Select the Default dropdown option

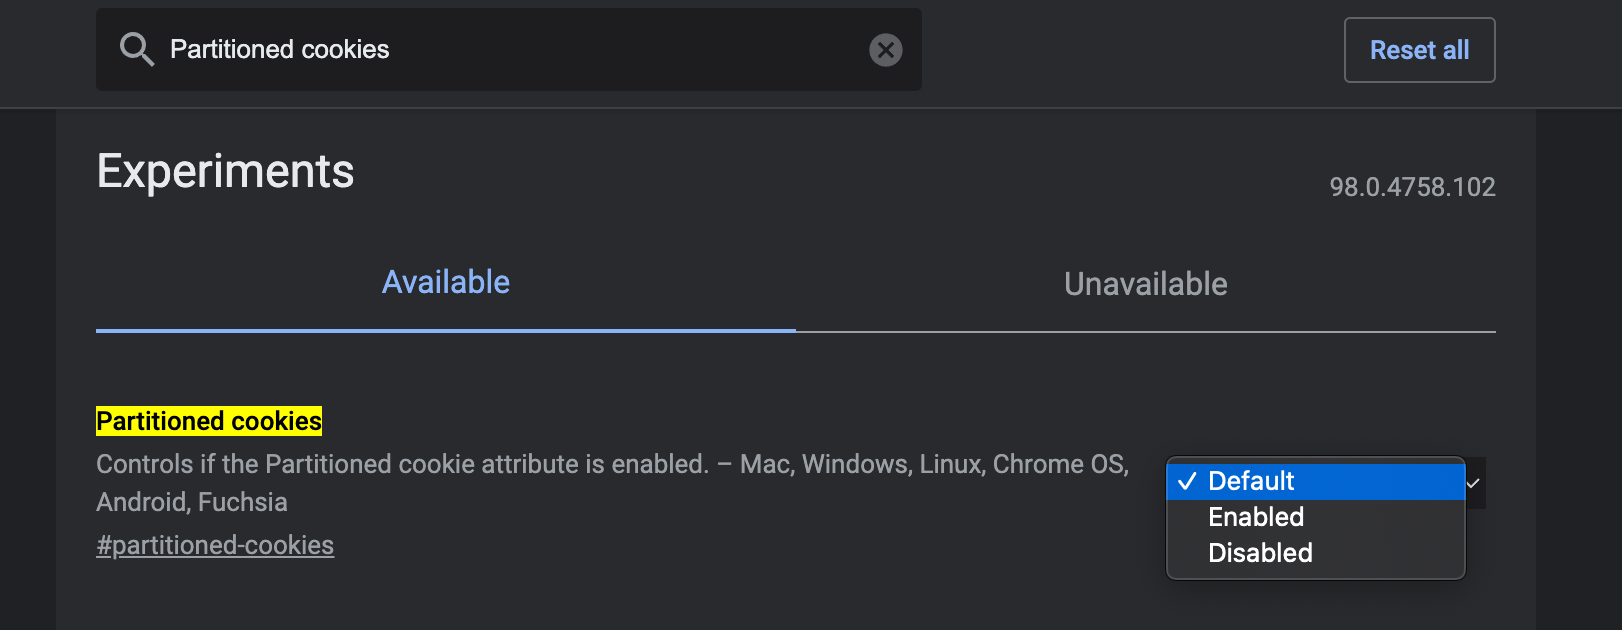1251,481
